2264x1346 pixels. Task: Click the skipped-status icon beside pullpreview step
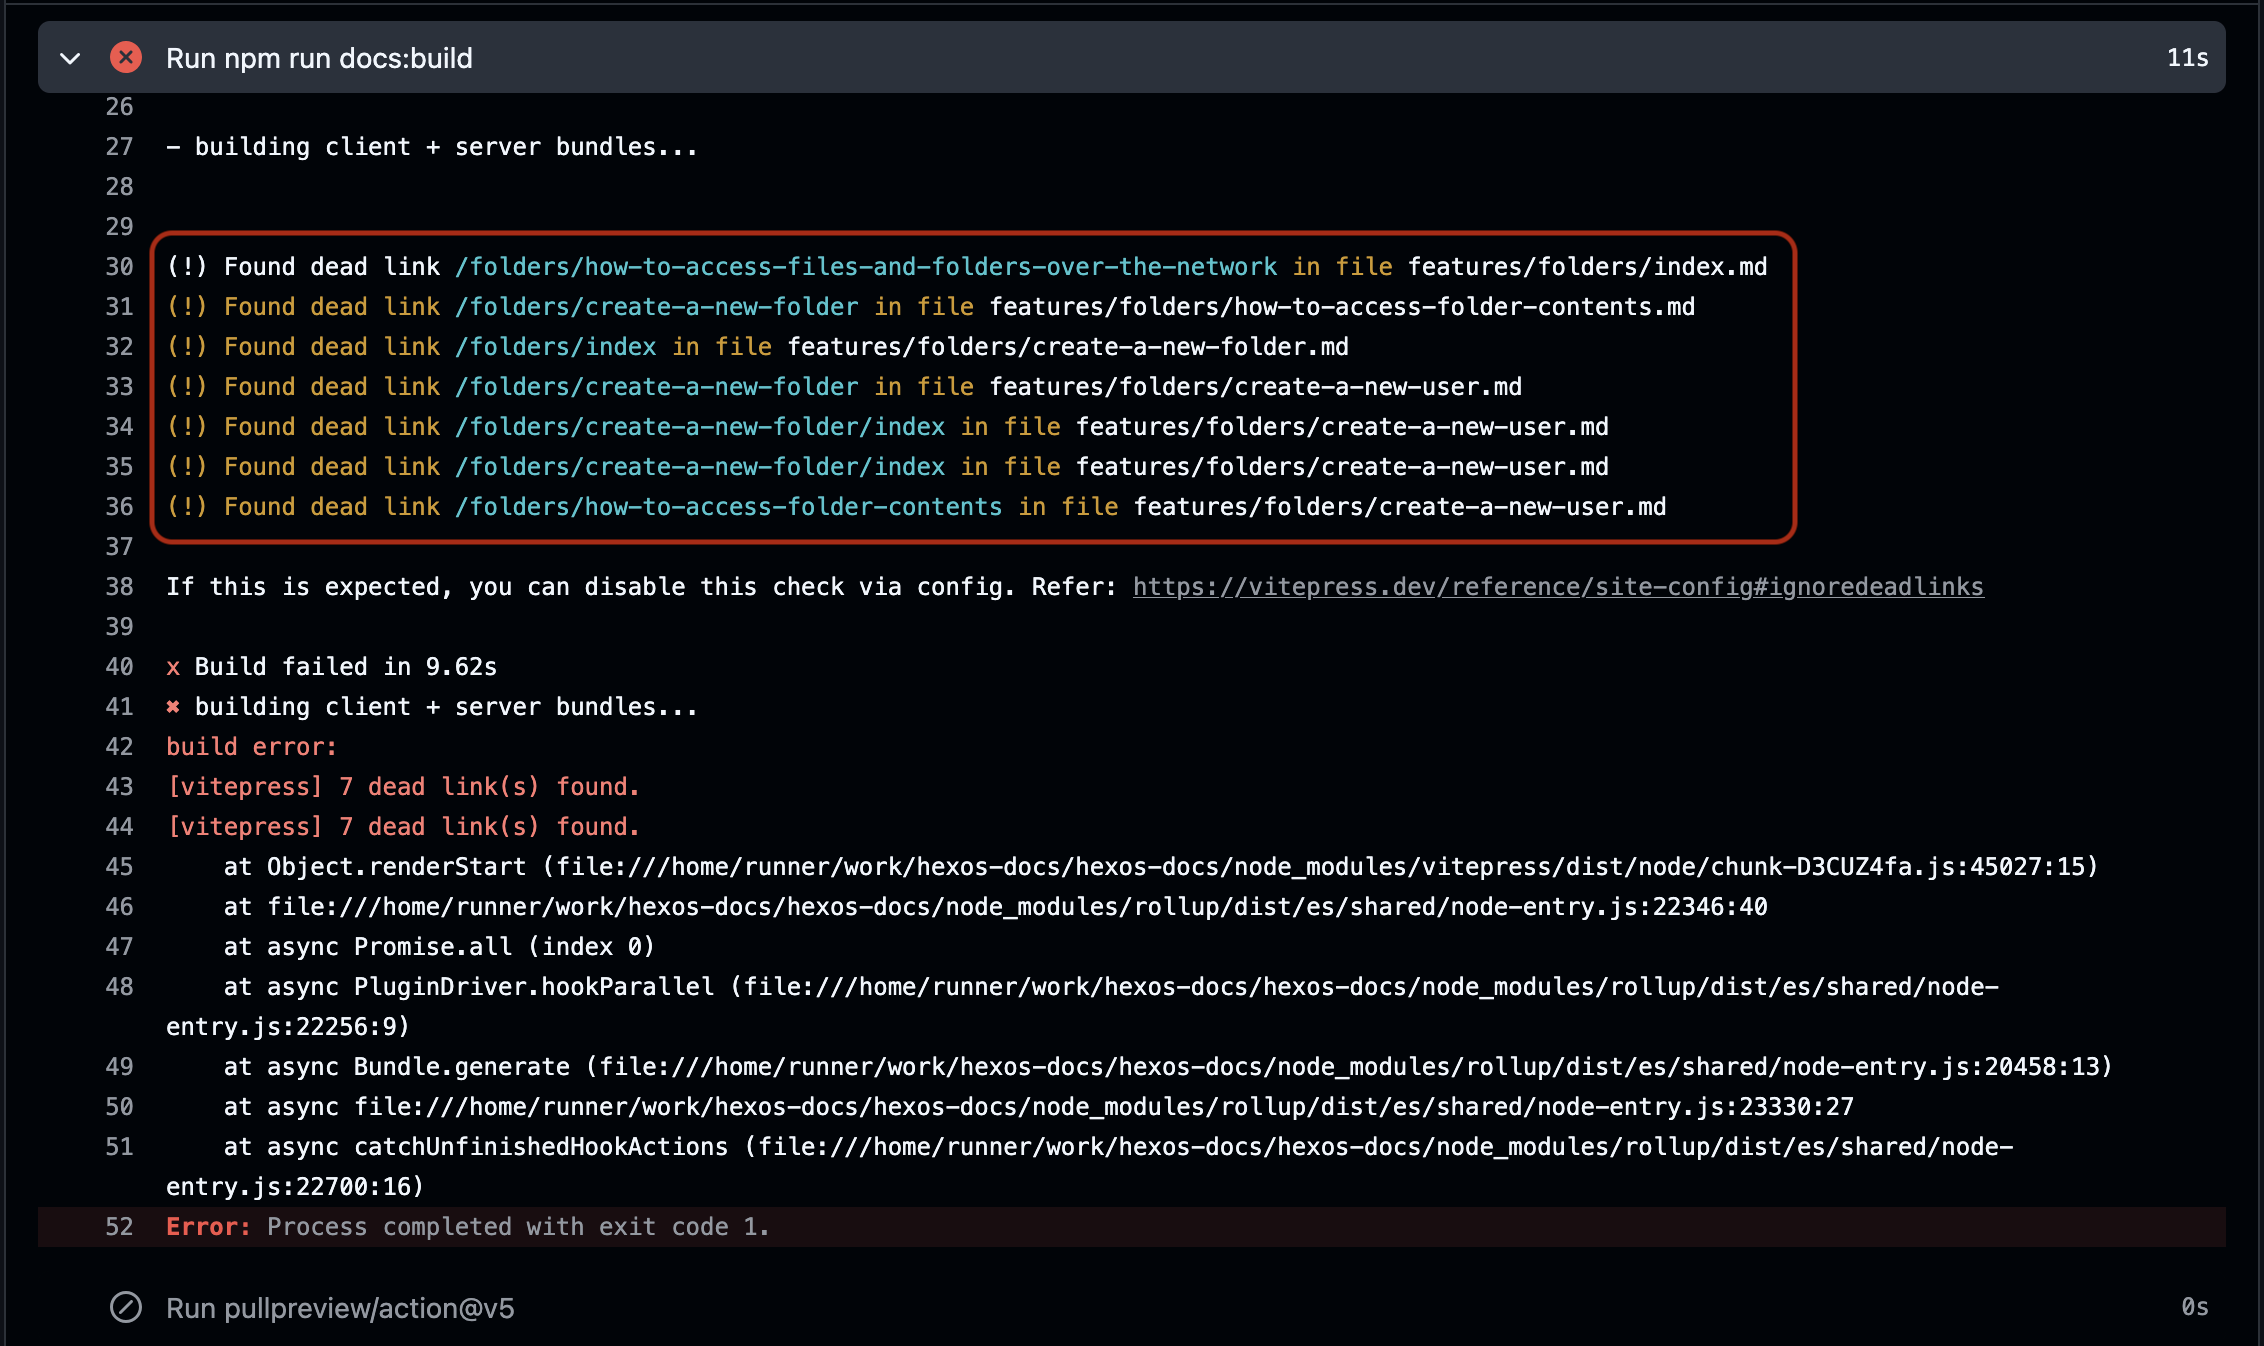pos(126,1308)
